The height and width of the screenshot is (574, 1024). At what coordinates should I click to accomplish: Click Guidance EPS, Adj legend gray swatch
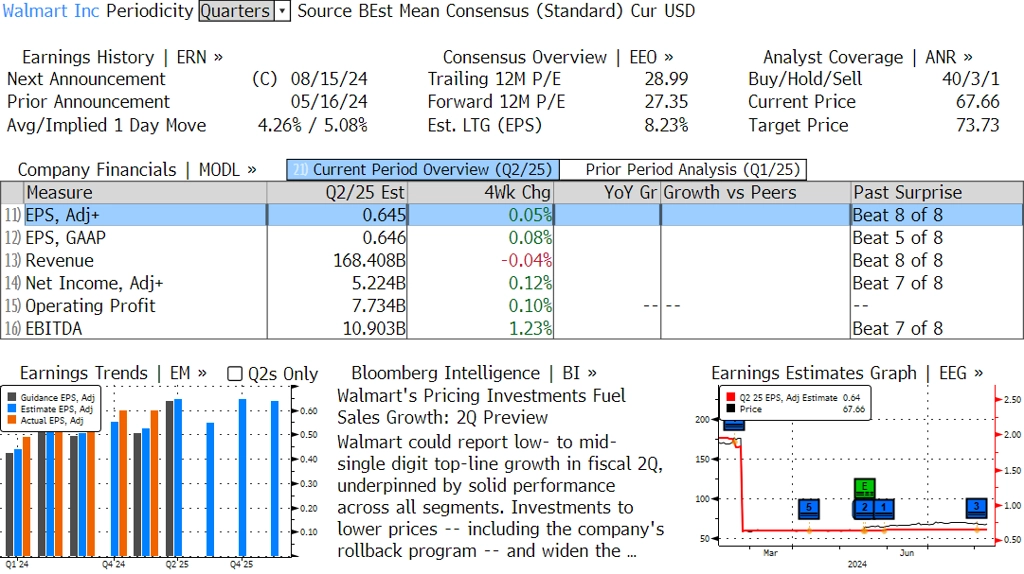[12, 398]
